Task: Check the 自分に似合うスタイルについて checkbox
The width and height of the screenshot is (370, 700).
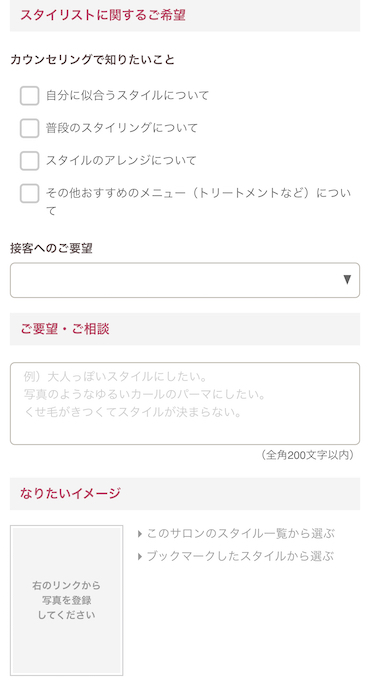Action: click(29, 96)
